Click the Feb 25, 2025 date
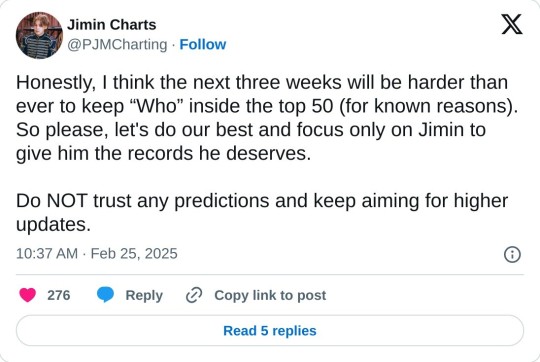The width and height of the screenshot is (540, 362). pyautogui.click(x=134, y=254)
